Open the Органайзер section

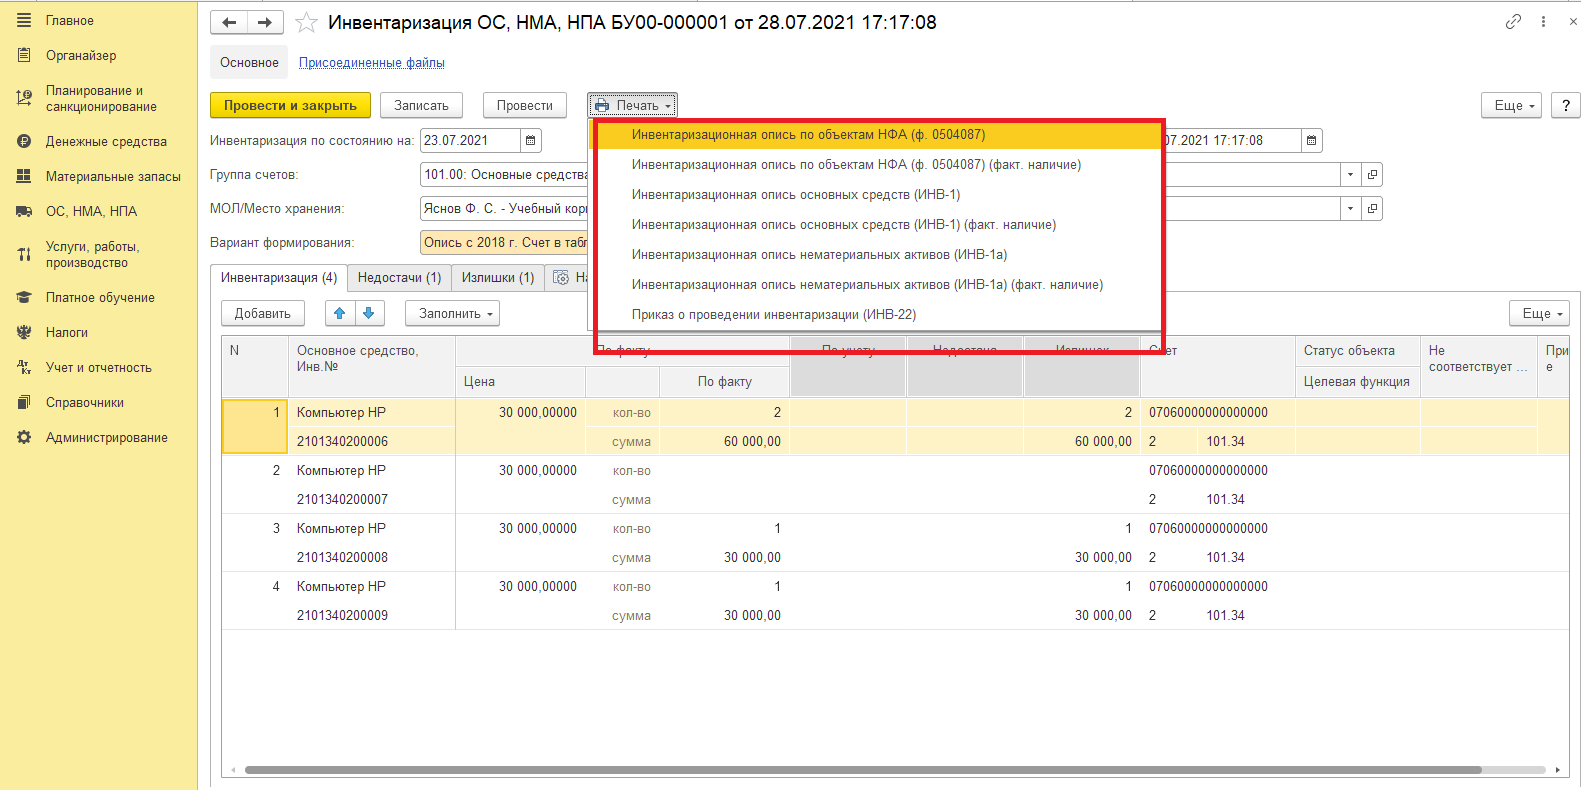click(x=81, y=55)
